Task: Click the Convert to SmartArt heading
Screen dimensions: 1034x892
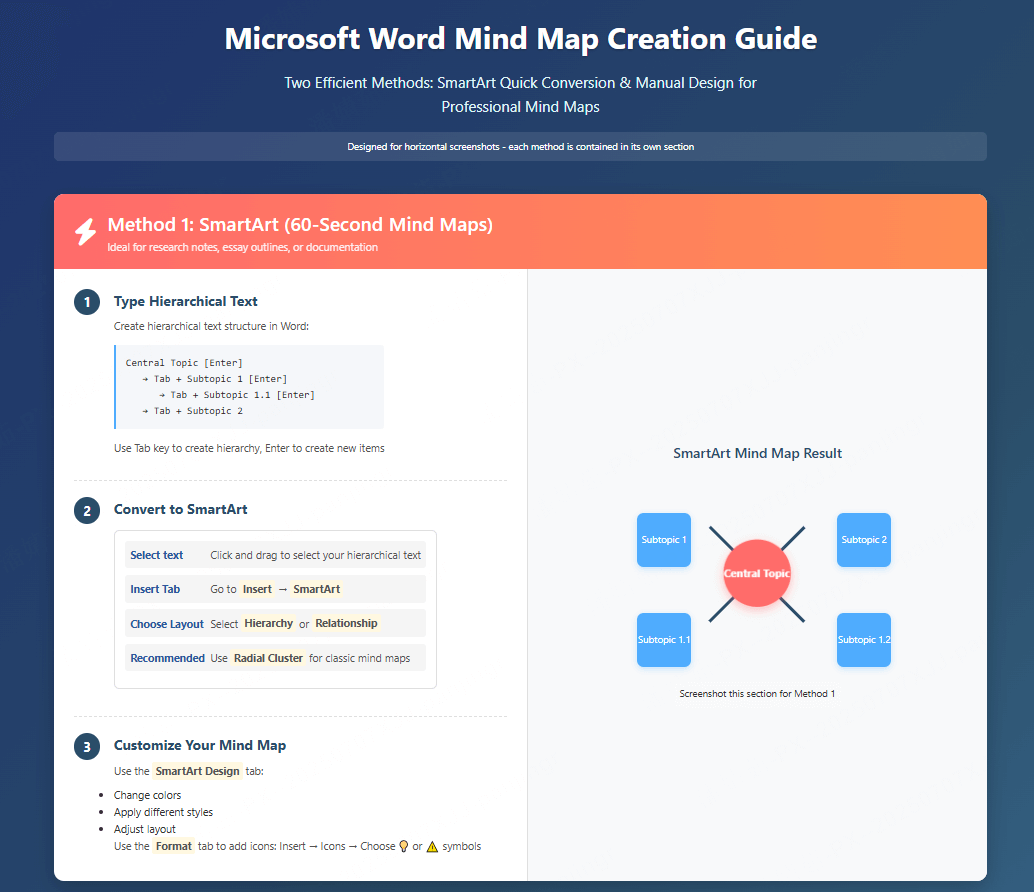Action: (x=181, y=510)
